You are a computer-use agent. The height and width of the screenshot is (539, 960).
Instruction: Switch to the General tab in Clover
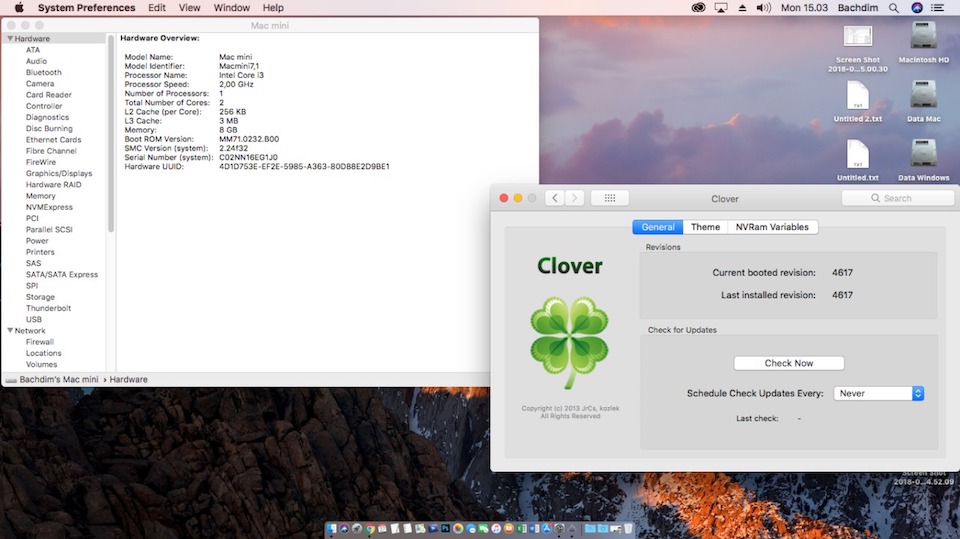658,227
